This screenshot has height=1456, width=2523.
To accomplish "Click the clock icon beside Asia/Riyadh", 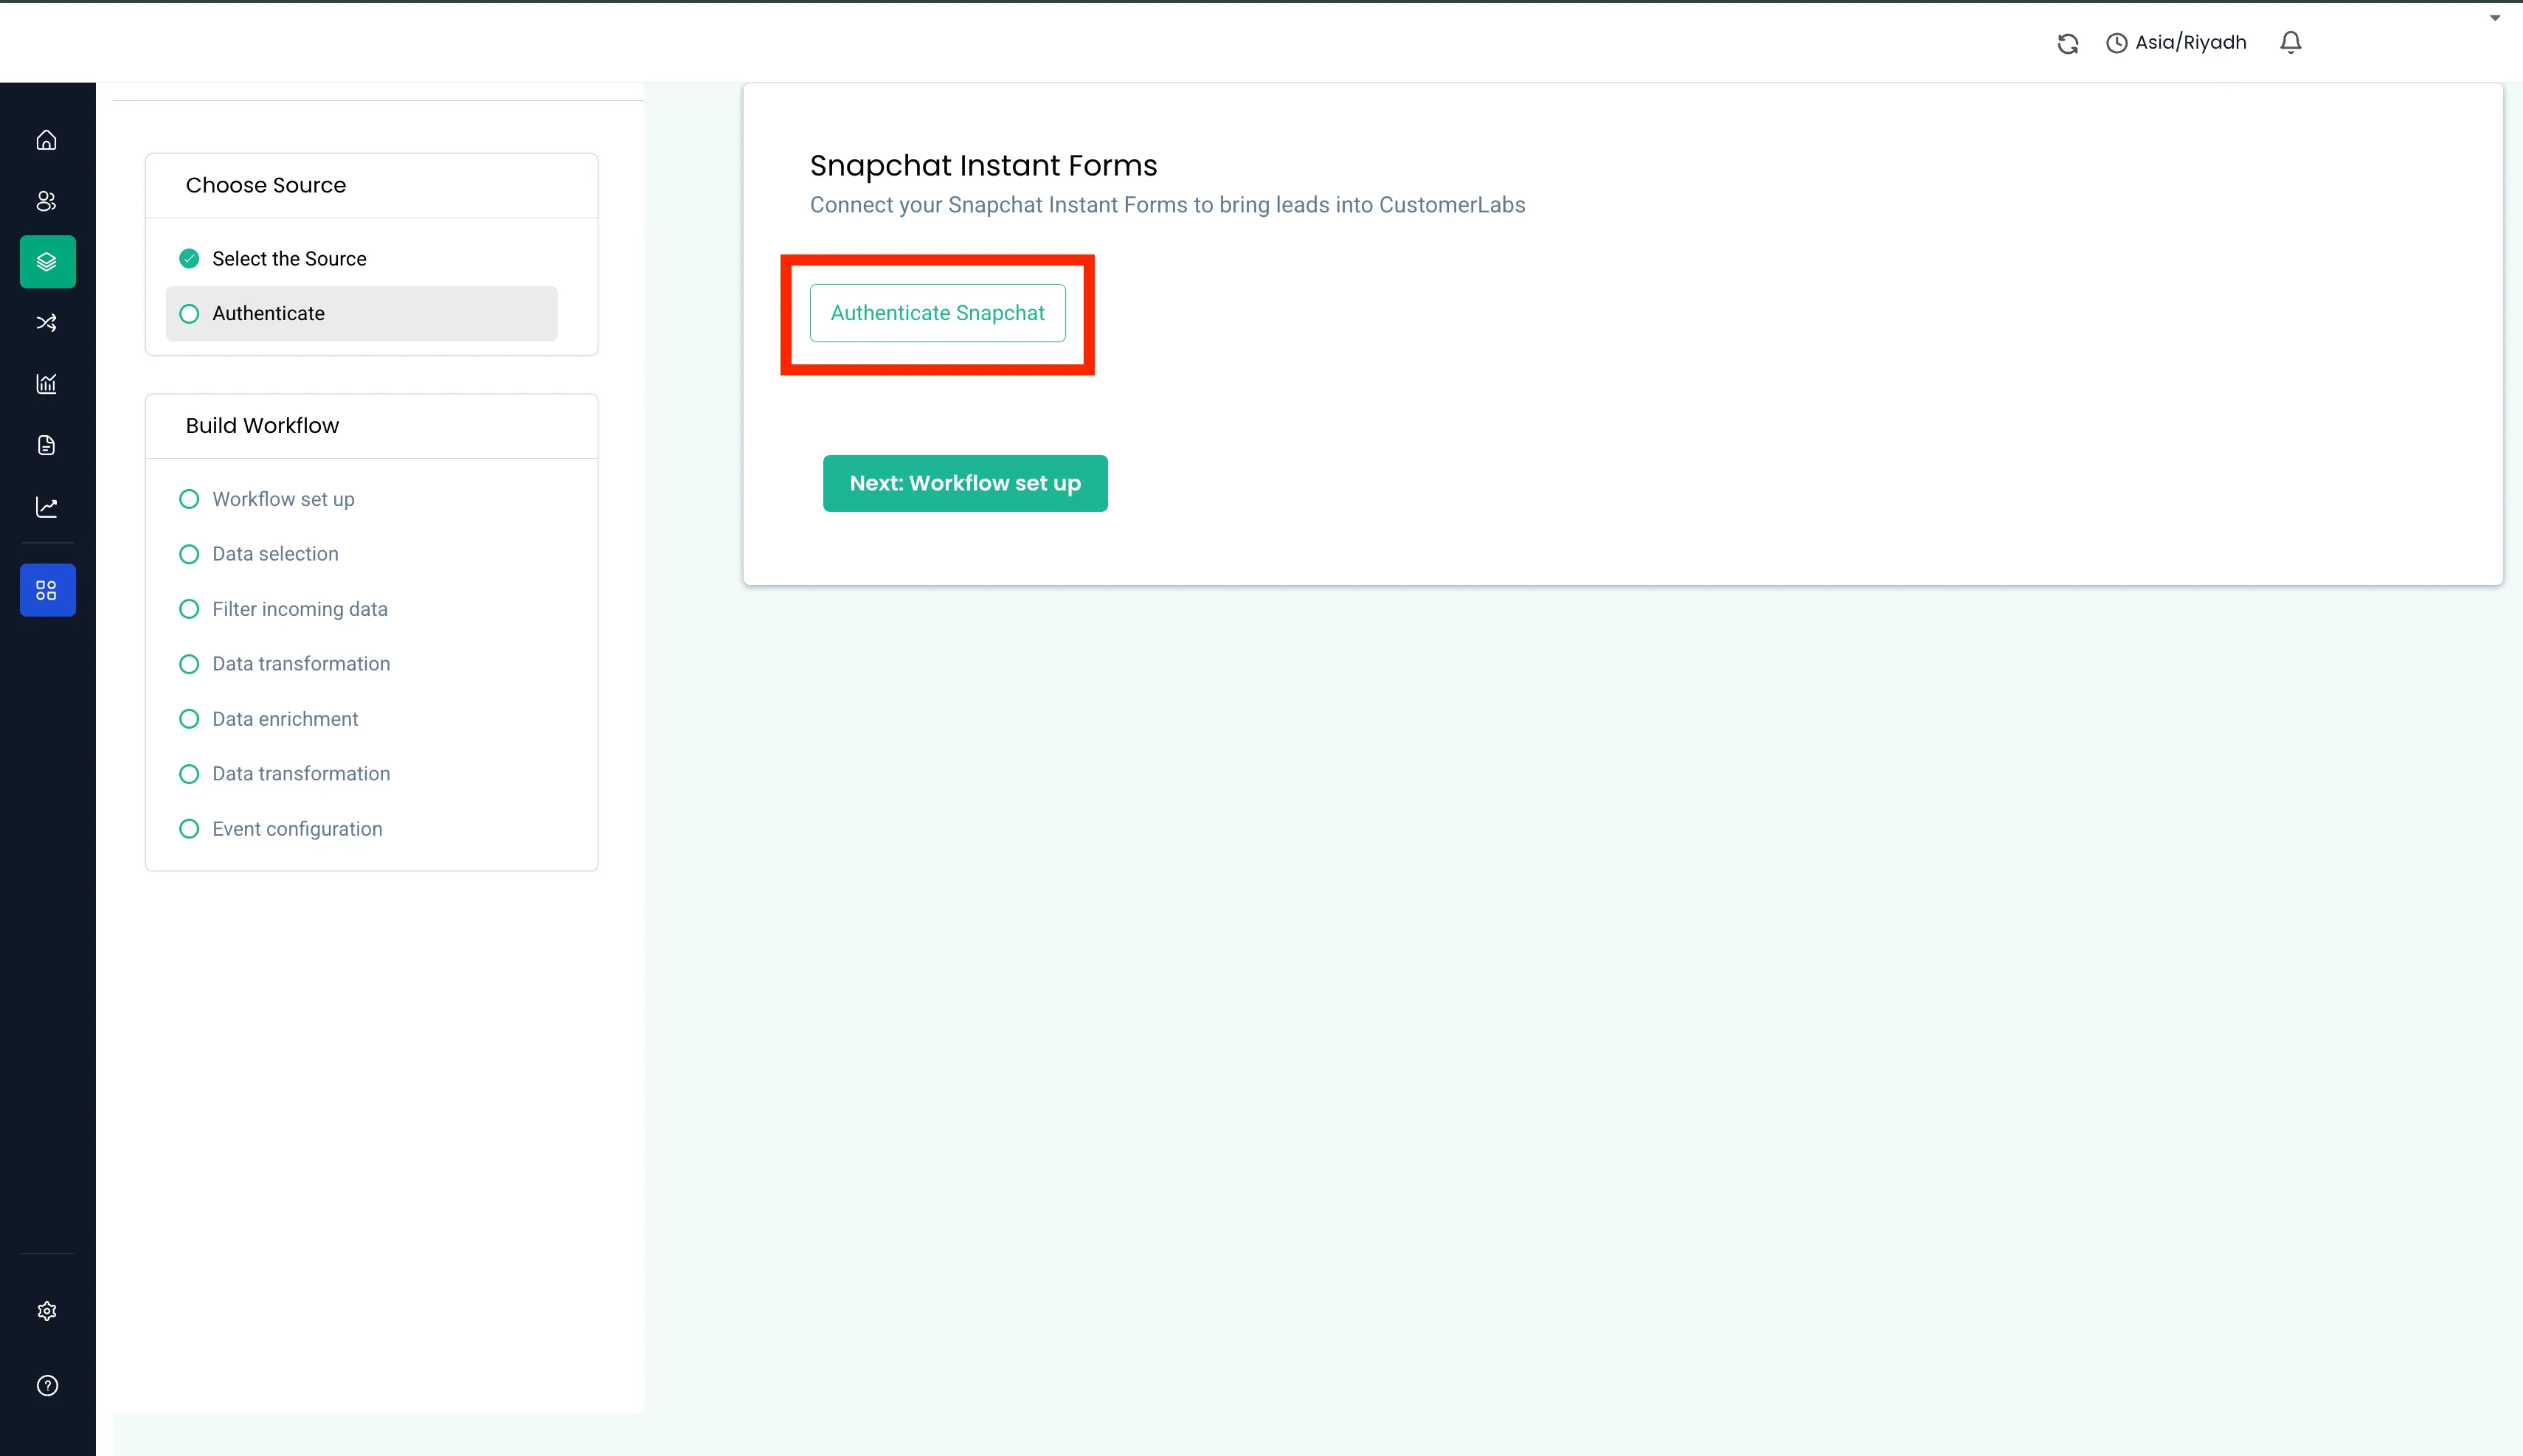I will point(2117,43).
